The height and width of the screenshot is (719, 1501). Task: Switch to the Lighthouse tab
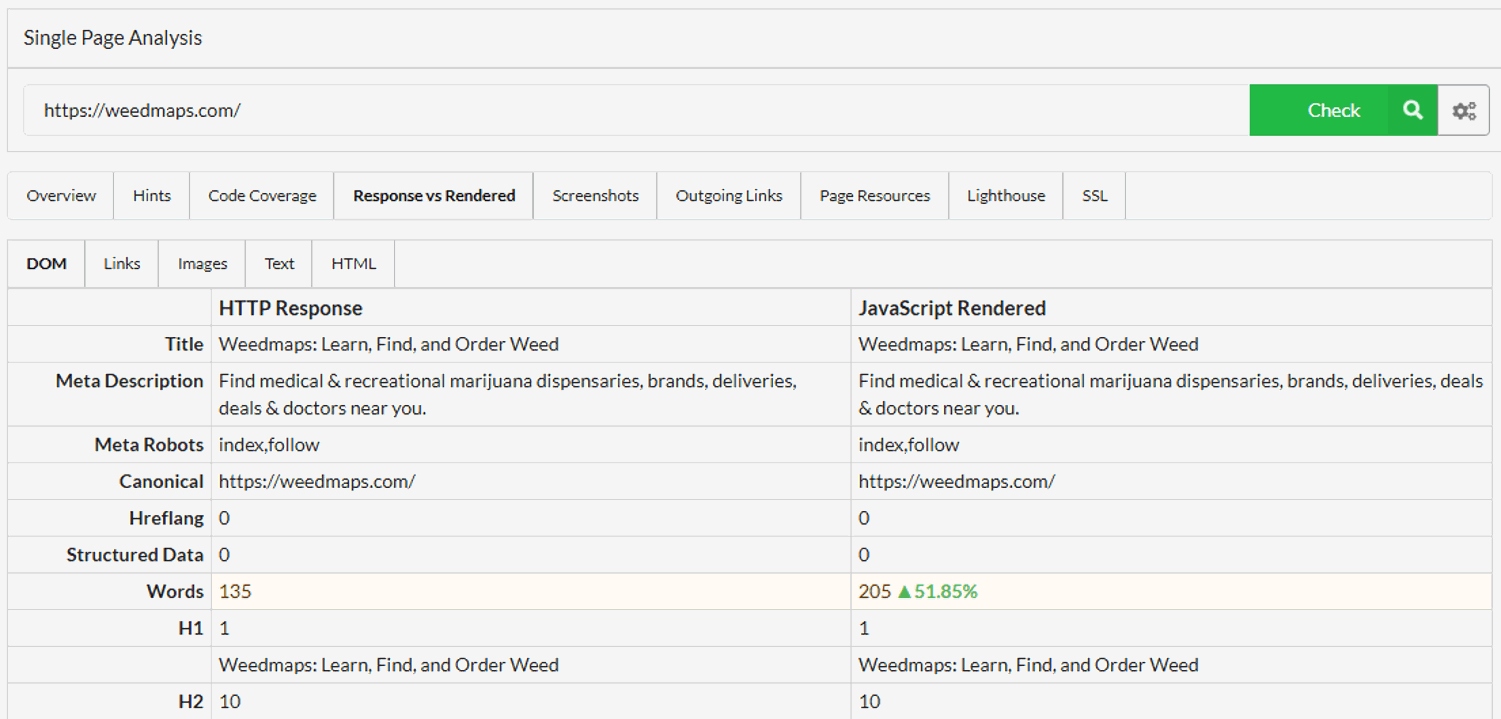[1005, 195]
